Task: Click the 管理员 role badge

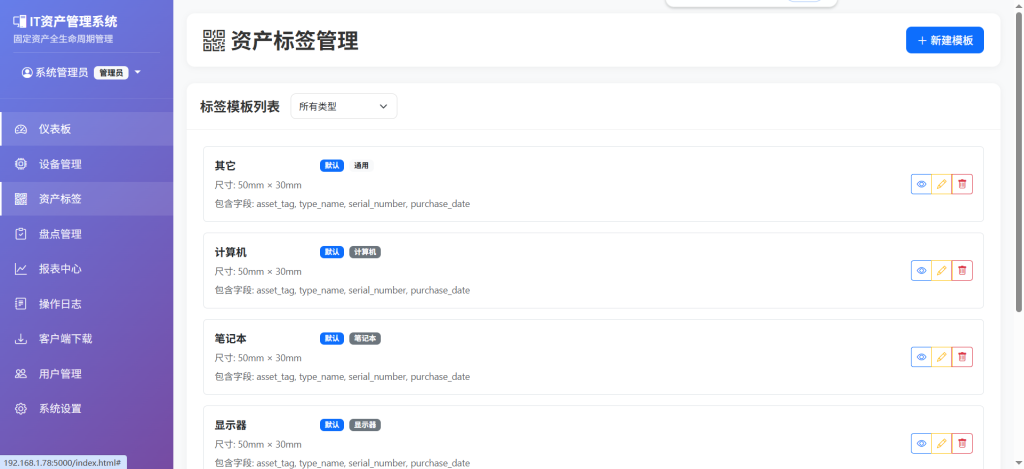Action: pos(111,73)
